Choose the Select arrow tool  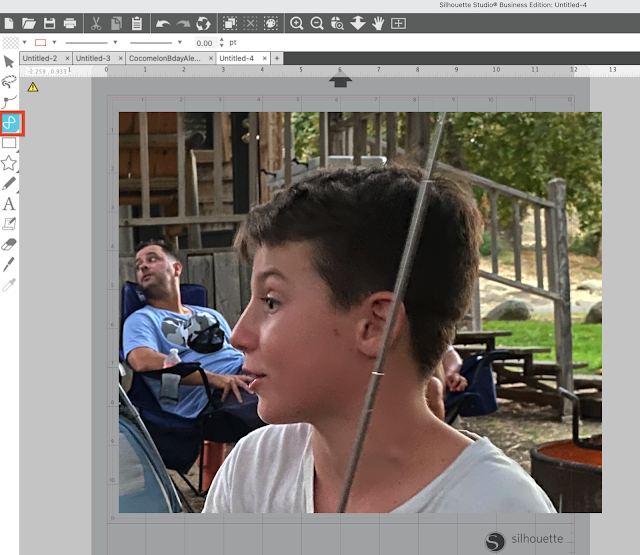pyautogui.click(x=9, y=62)
